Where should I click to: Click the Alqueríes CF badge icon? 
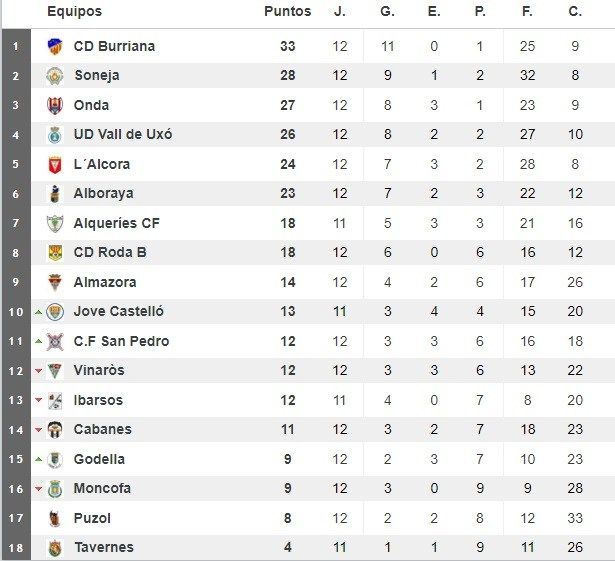[x=55, y=223]
